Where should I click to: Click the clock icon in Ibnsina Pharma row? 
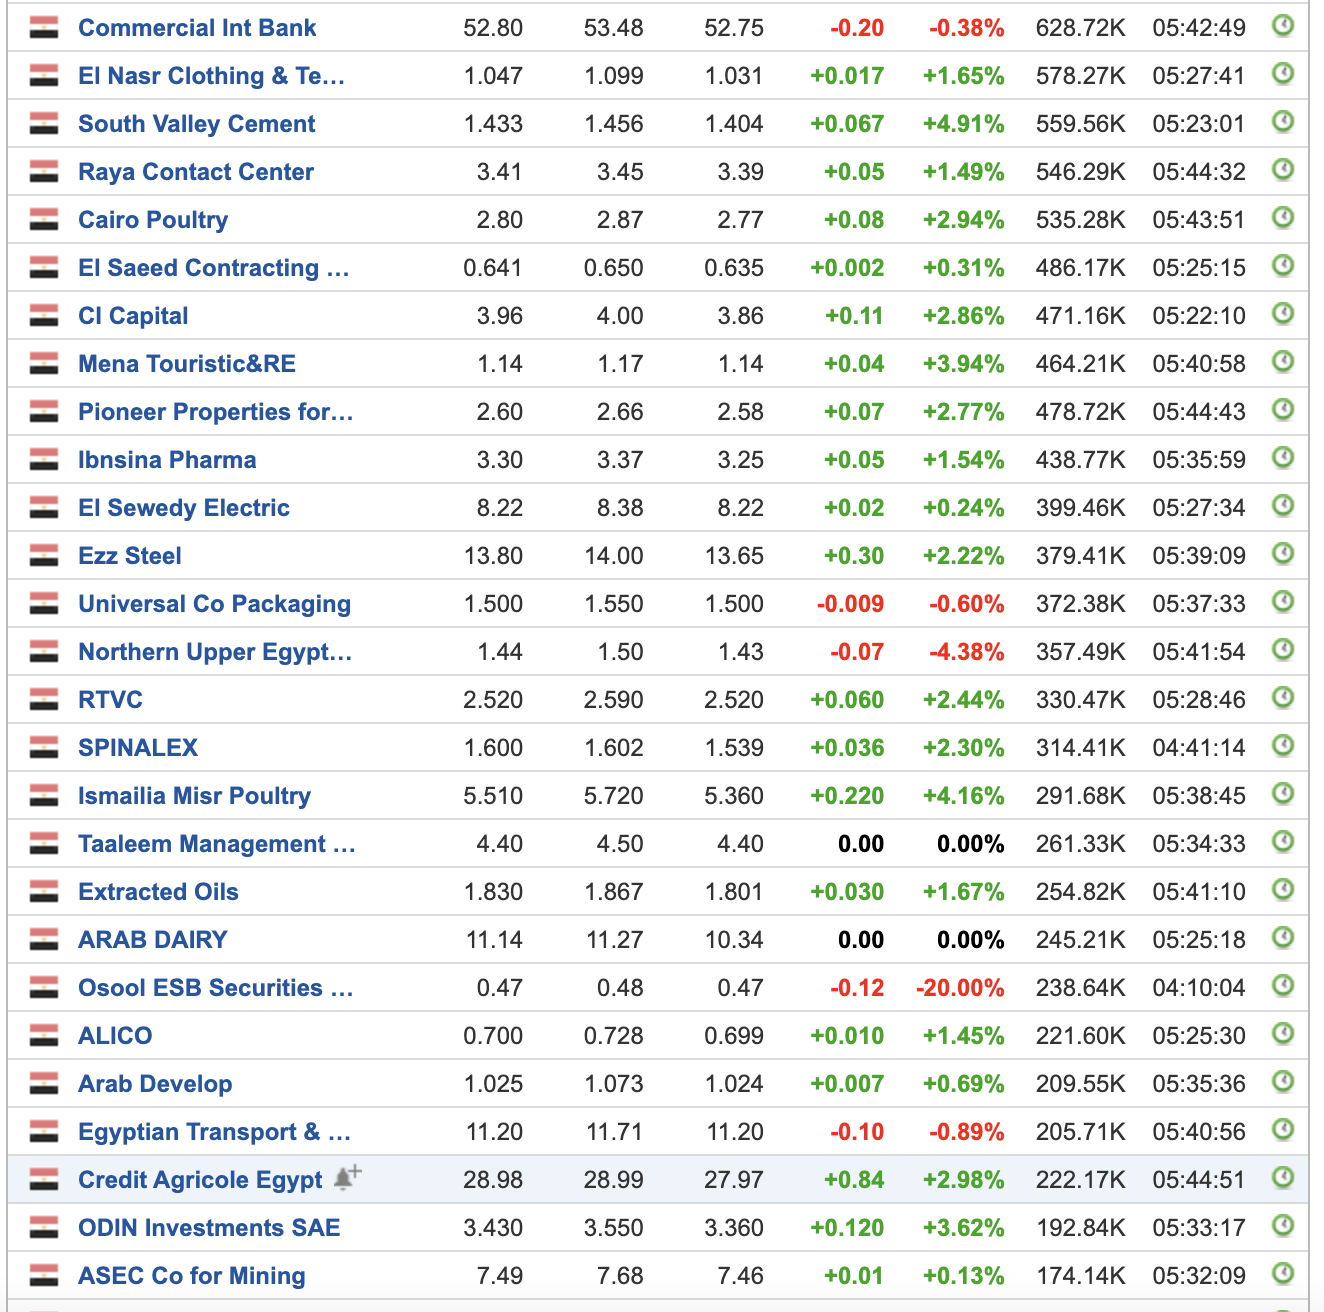[x=1283, y=458]
